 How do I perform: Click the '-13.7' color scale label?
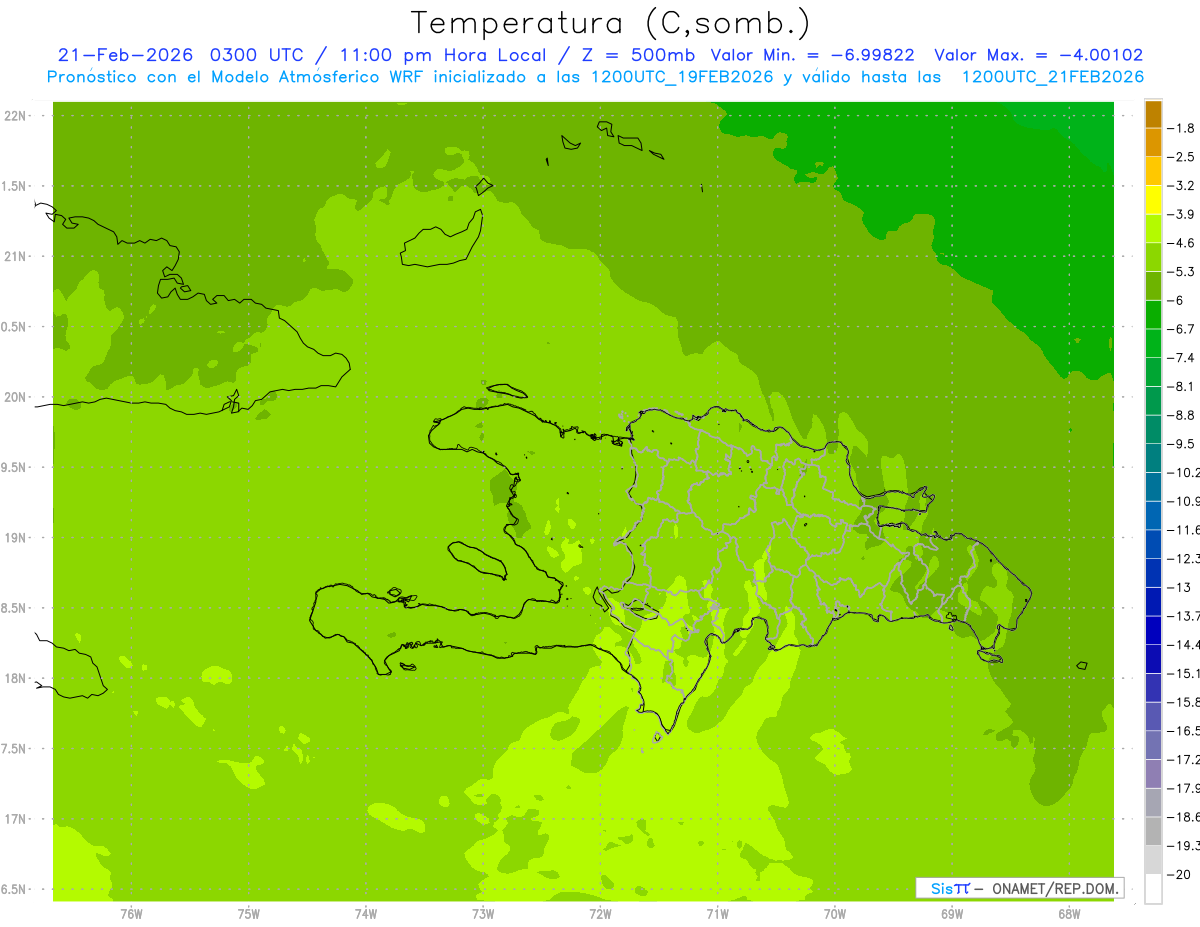[1185, 615]
